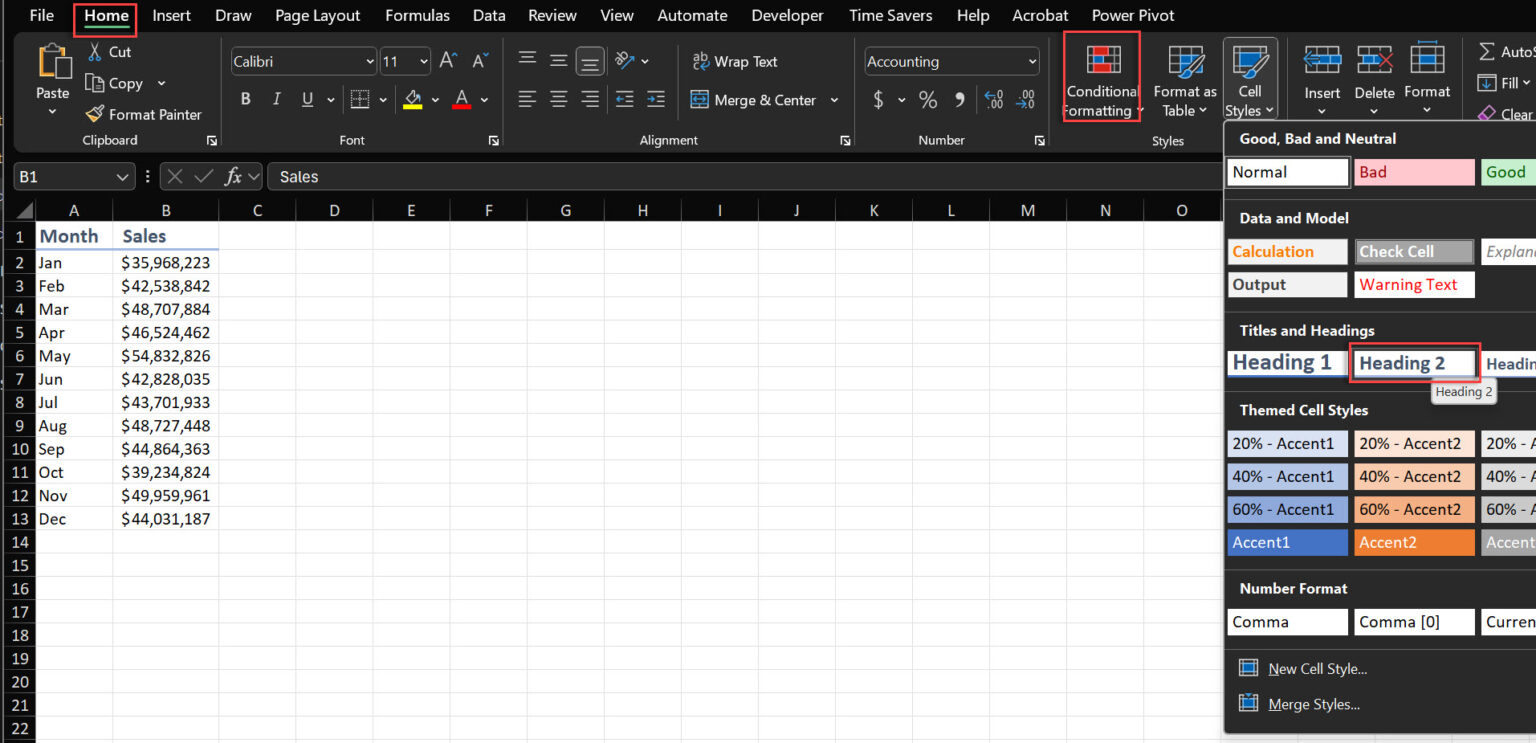
Task: Open the Data ribbon tab
Action: point(489,15)
